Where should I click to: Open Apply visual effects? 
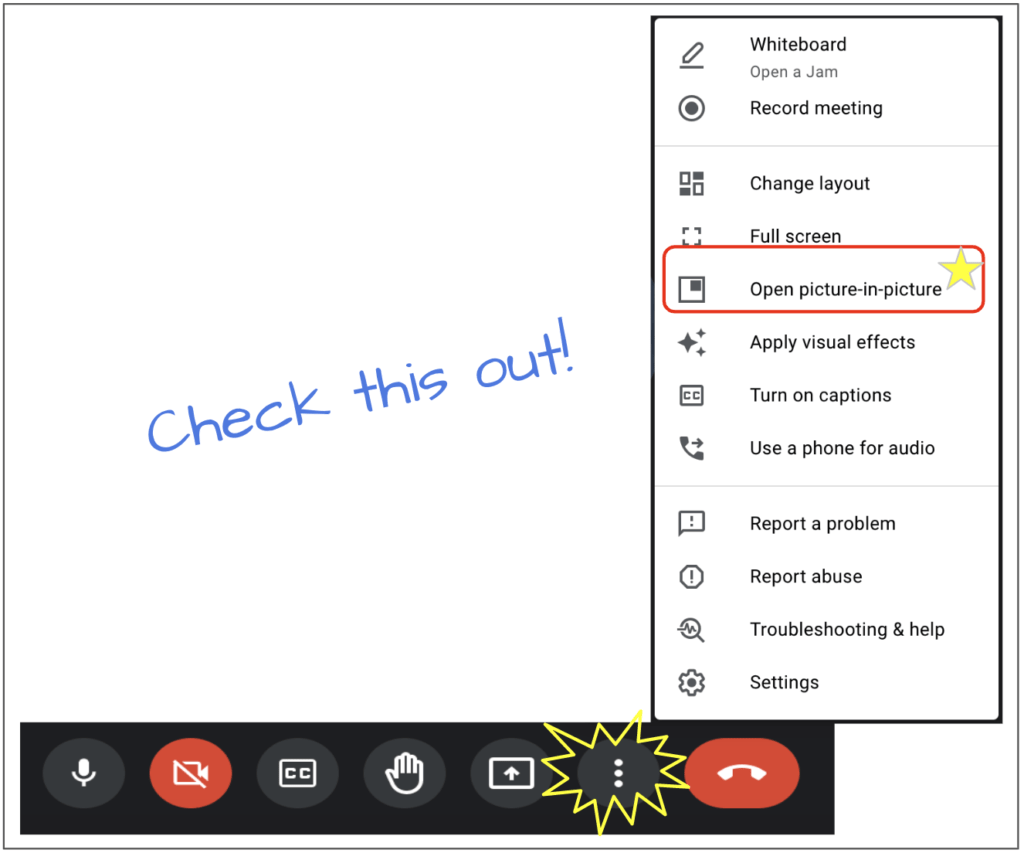point(832,342)
